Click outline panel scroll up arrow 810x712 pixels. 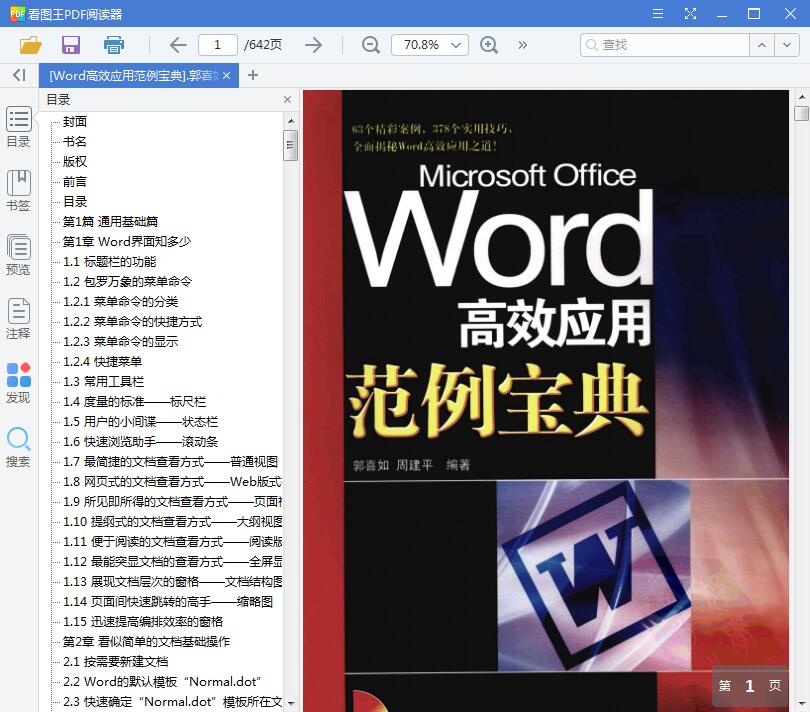point(291,121)
